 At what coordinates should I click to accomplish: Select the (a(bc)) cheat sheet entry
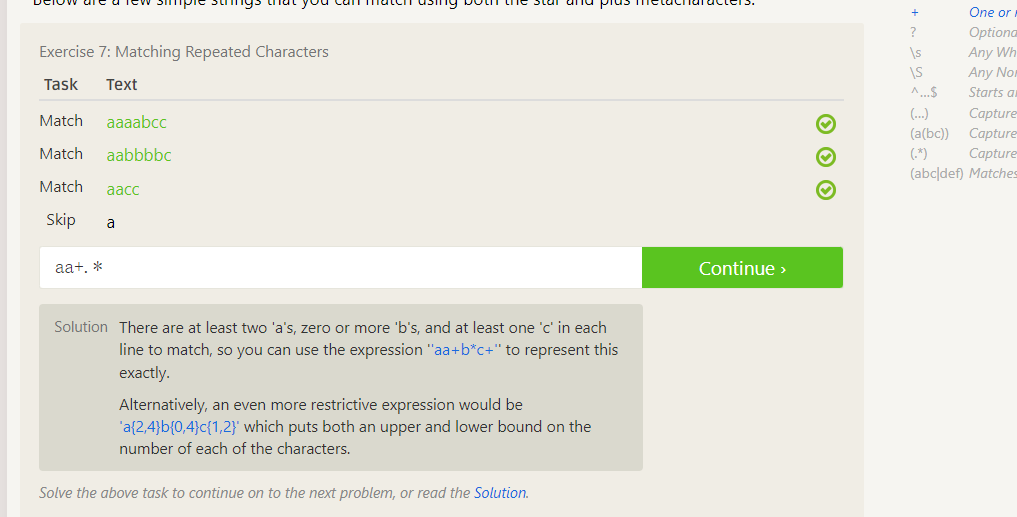(929, 133)
